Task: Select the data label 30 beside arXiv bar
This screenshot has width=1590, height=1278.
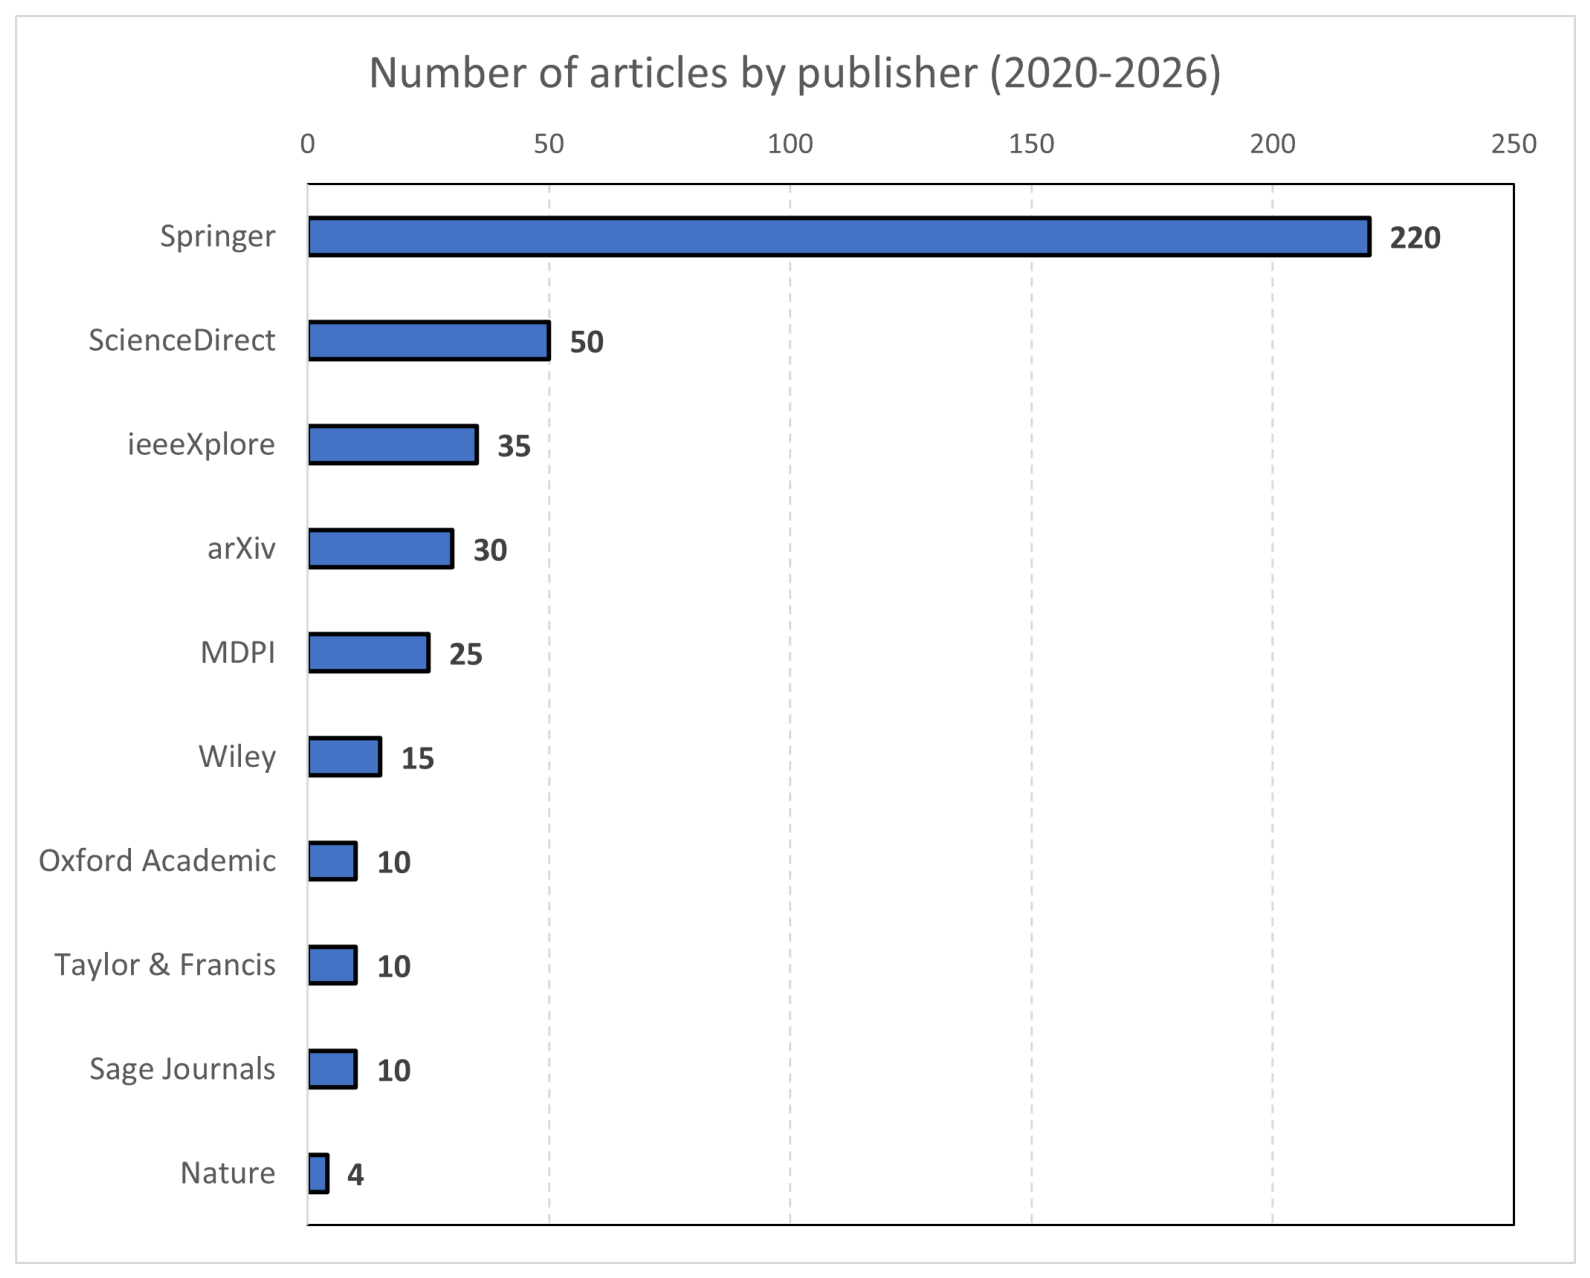Action: click(x=490, y=550)
